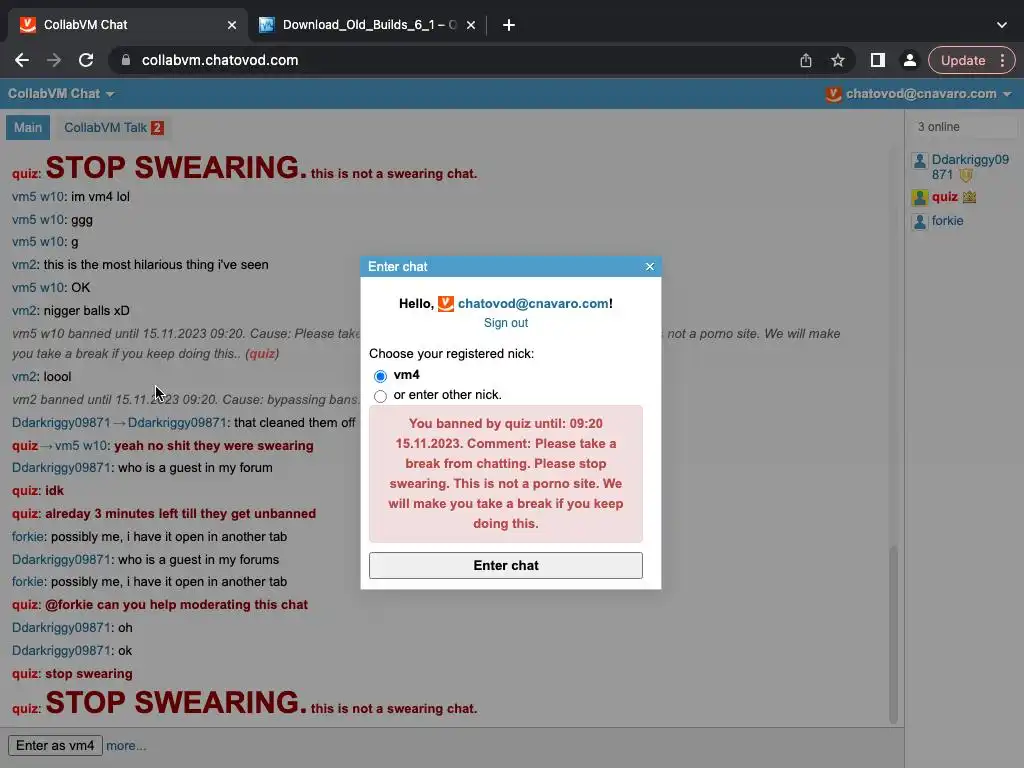Click the lock icon in address bar
Screen dimensions: 1024x768
(126, 60)
